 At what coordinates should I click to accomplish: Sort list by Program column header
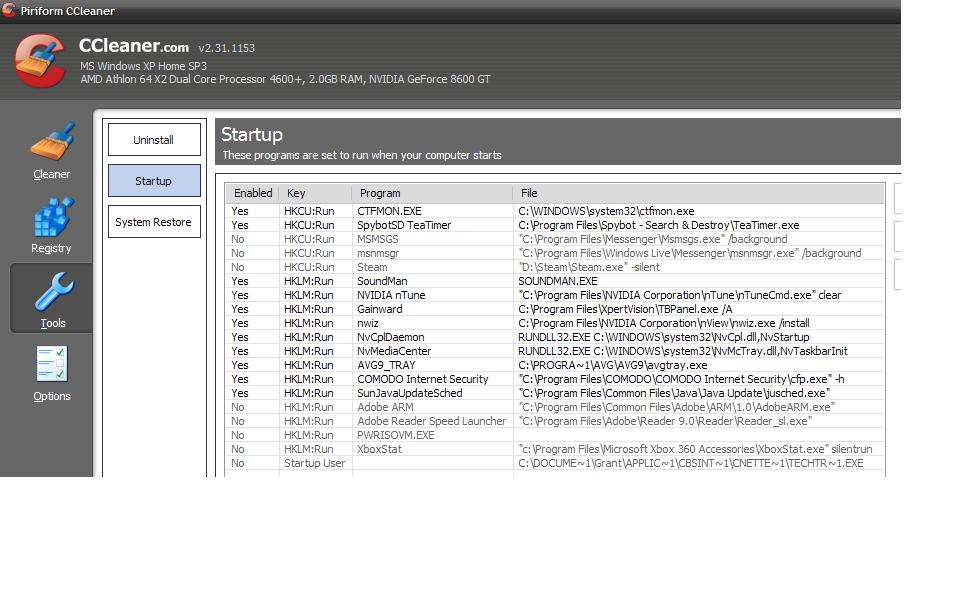[x=431, y=193]
